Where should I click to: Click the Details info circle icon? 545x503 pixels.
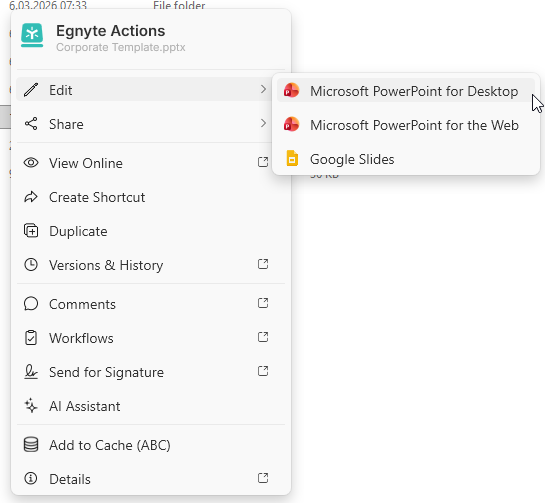click(x=31, y=479)
